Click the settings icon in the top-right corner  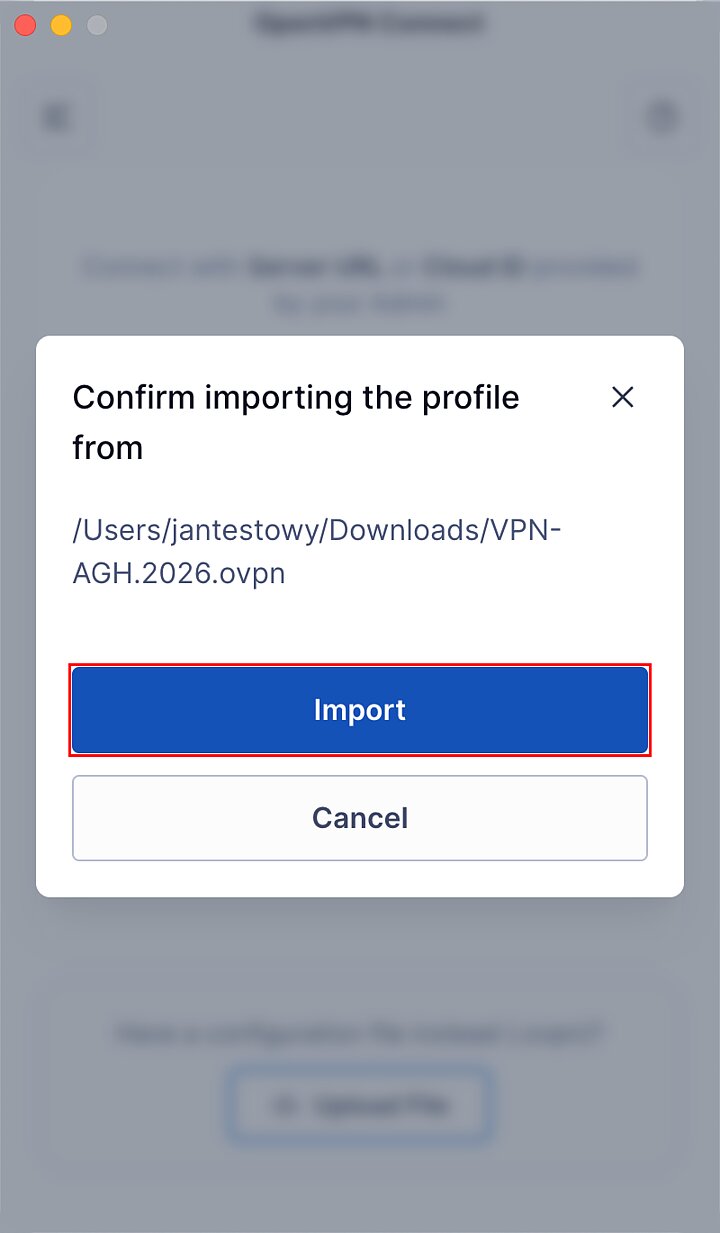[x=662, y=116]
